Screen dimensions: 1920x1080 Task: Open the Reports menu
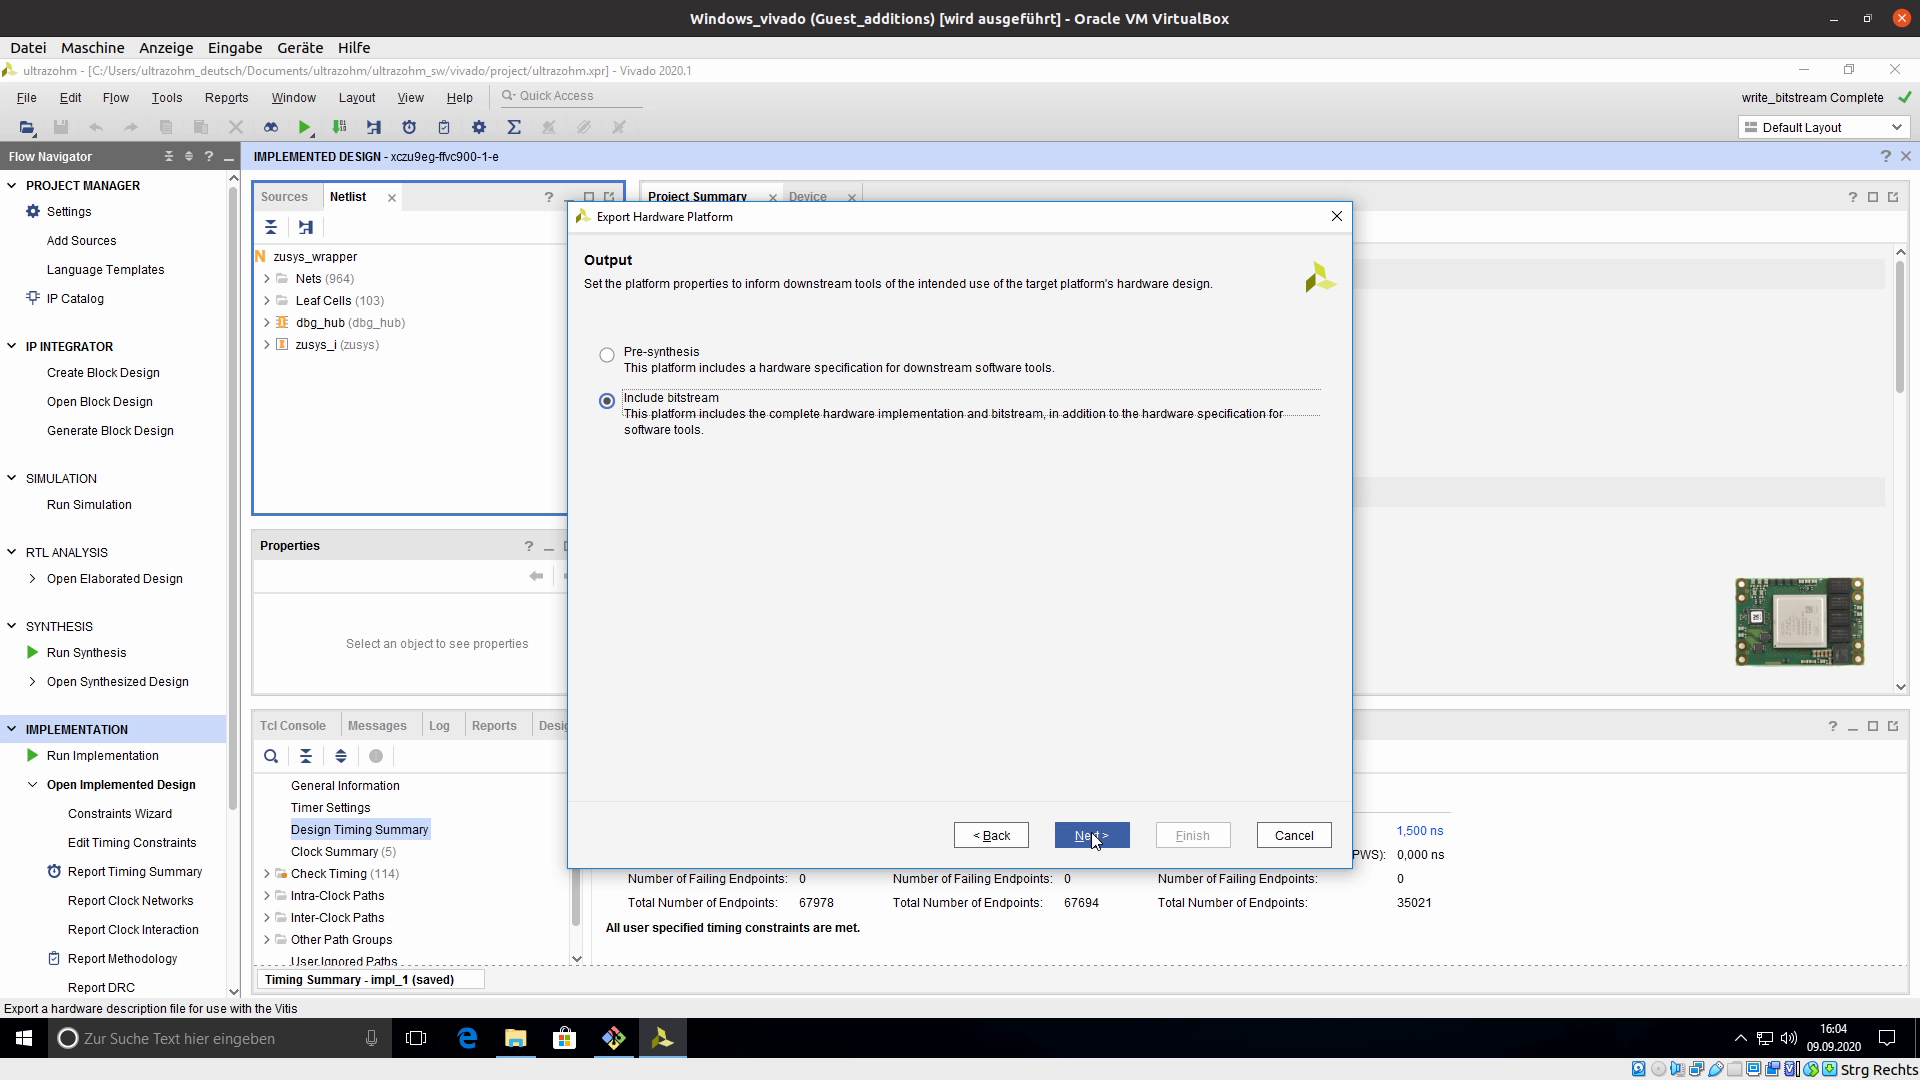click(226, 97)
